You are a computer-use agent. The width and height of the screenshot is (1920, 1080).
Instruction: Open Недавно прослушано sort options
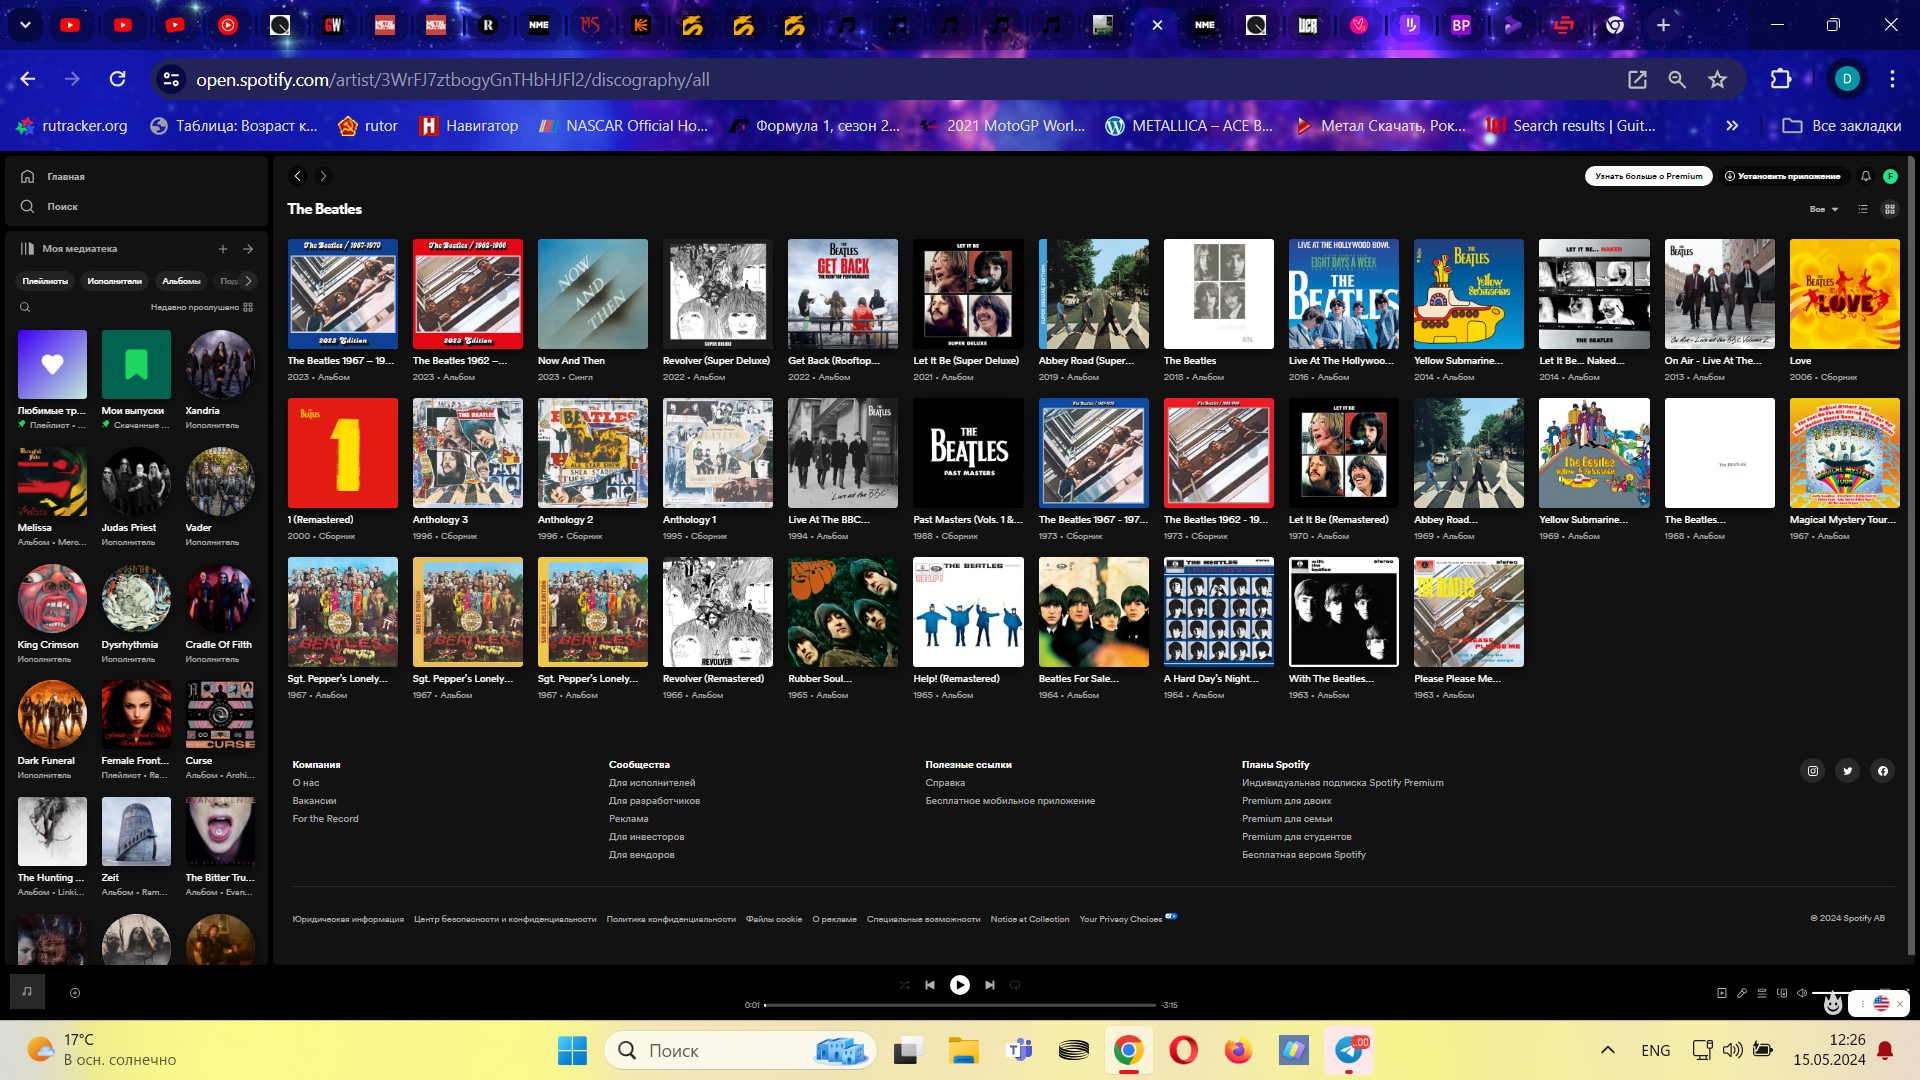coord(201,307)
